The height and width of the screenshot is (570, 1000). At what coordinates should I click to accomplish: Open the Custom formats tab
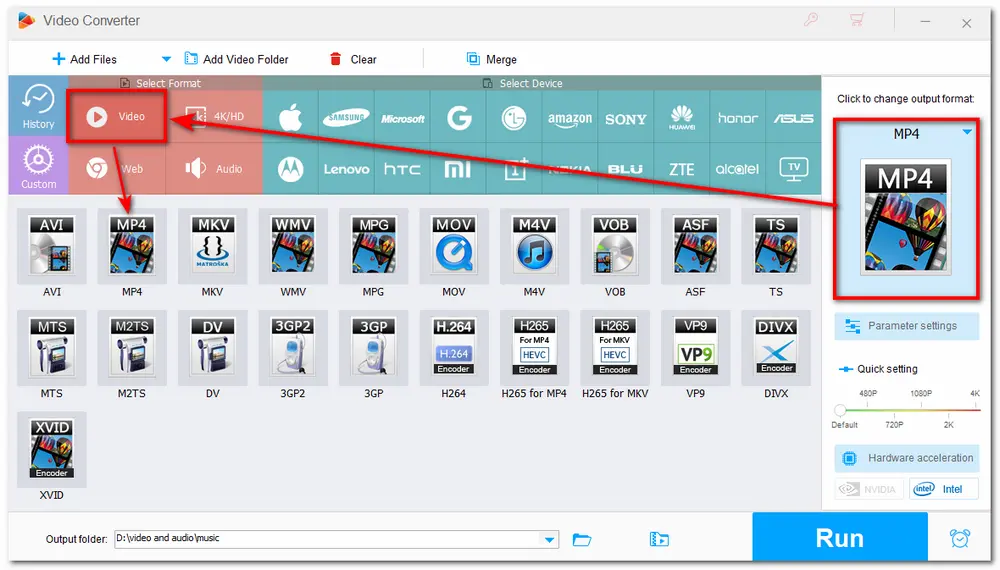pos(38,166)
